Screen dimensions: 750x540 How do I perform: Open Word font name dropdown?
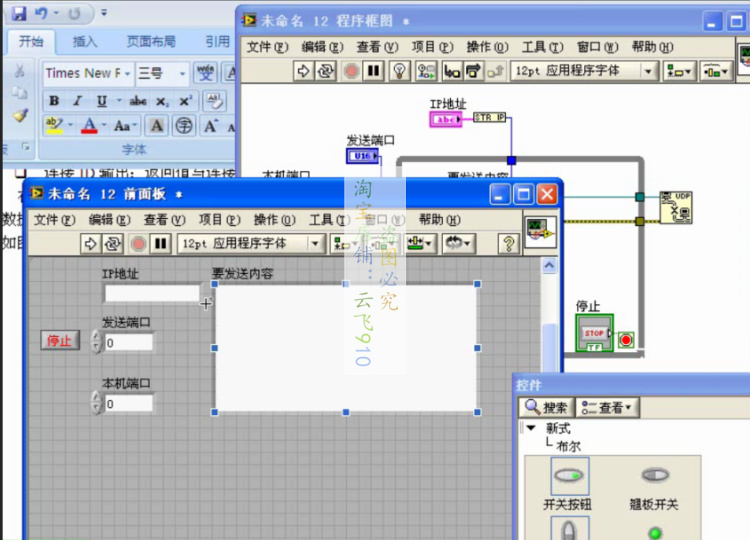(128, 74)
